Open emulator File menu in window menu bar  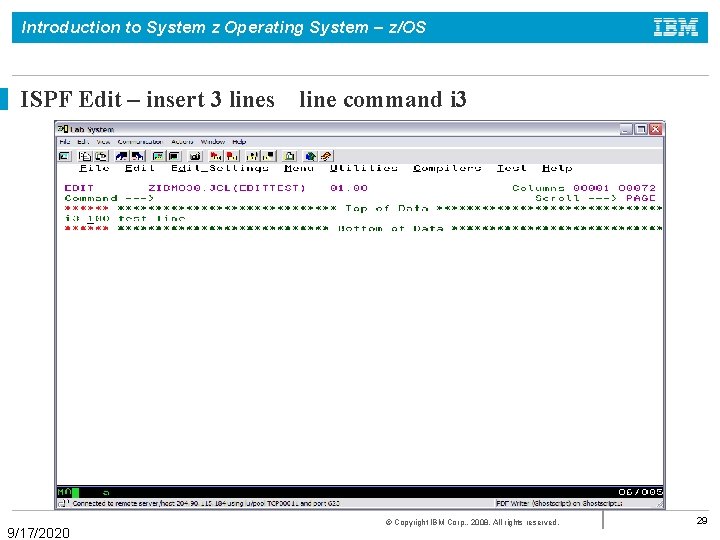coord(65,142)
